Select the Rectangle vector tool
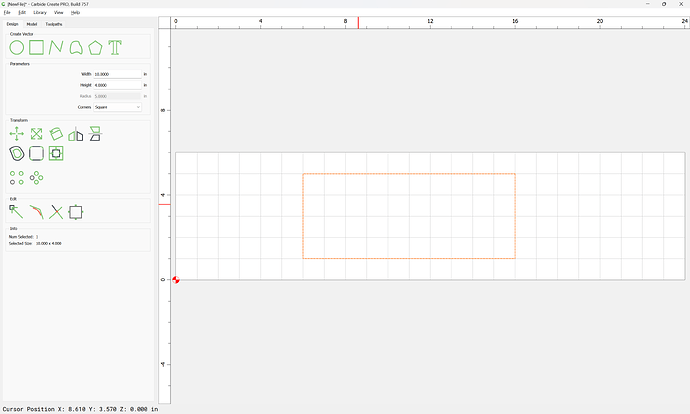Viewport: 690px width, 414px height. (x=36, y=47)
